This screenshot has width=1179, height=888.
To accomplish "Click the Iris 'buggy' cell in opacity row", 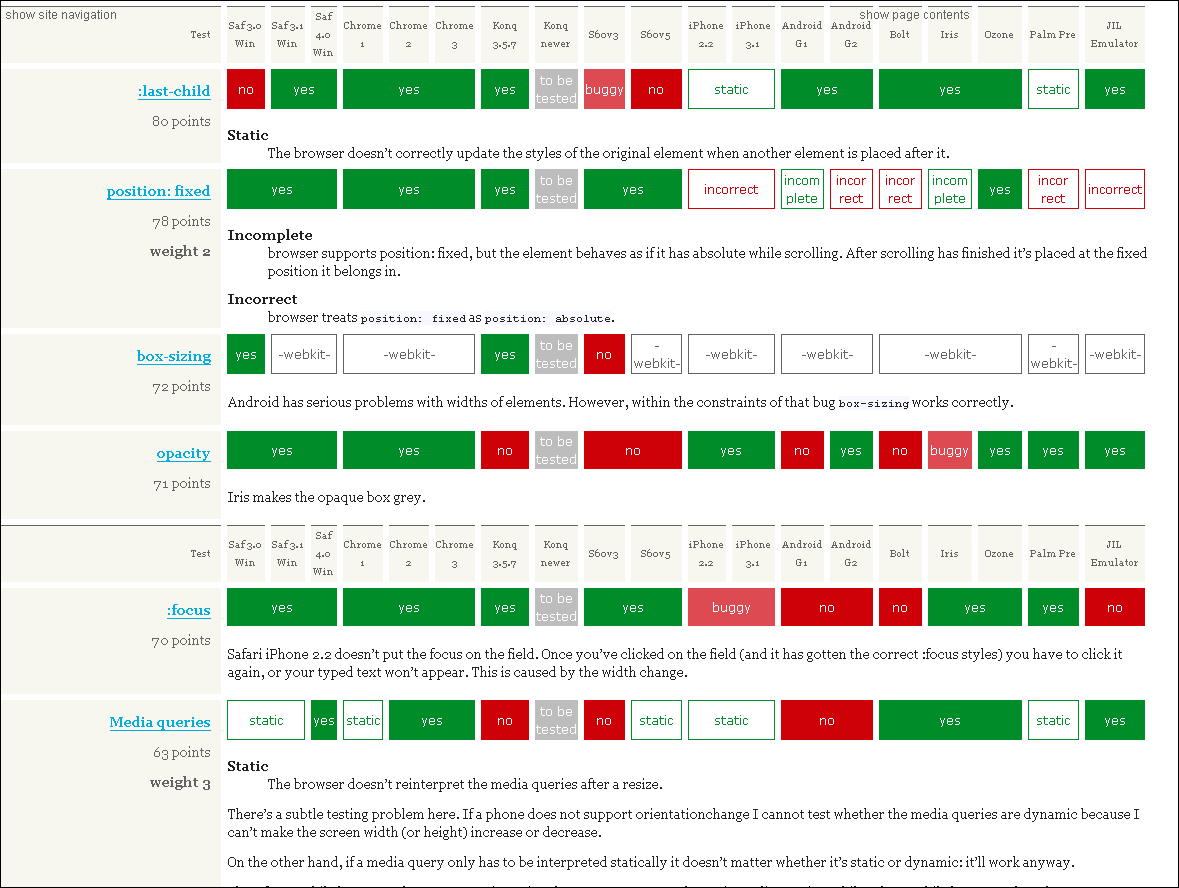I will click(x=950, y=450).
